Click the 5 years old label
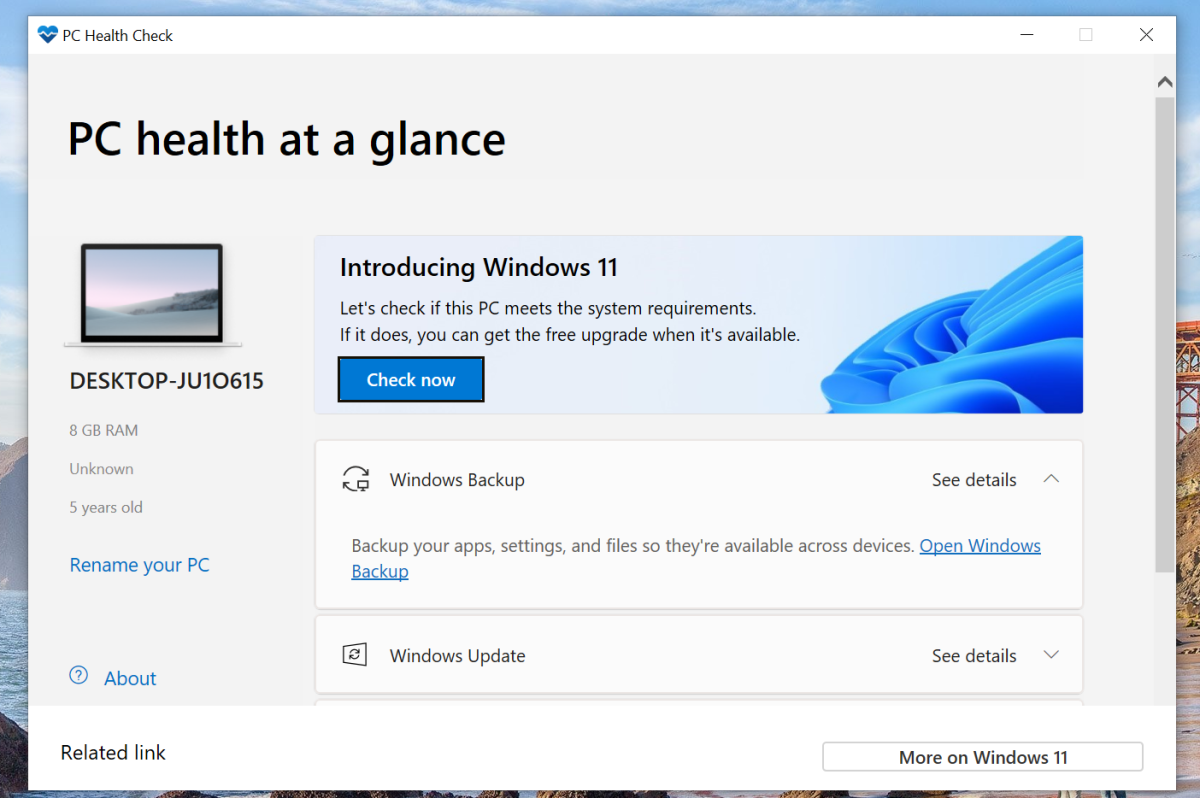 click(x=106, y=507)
